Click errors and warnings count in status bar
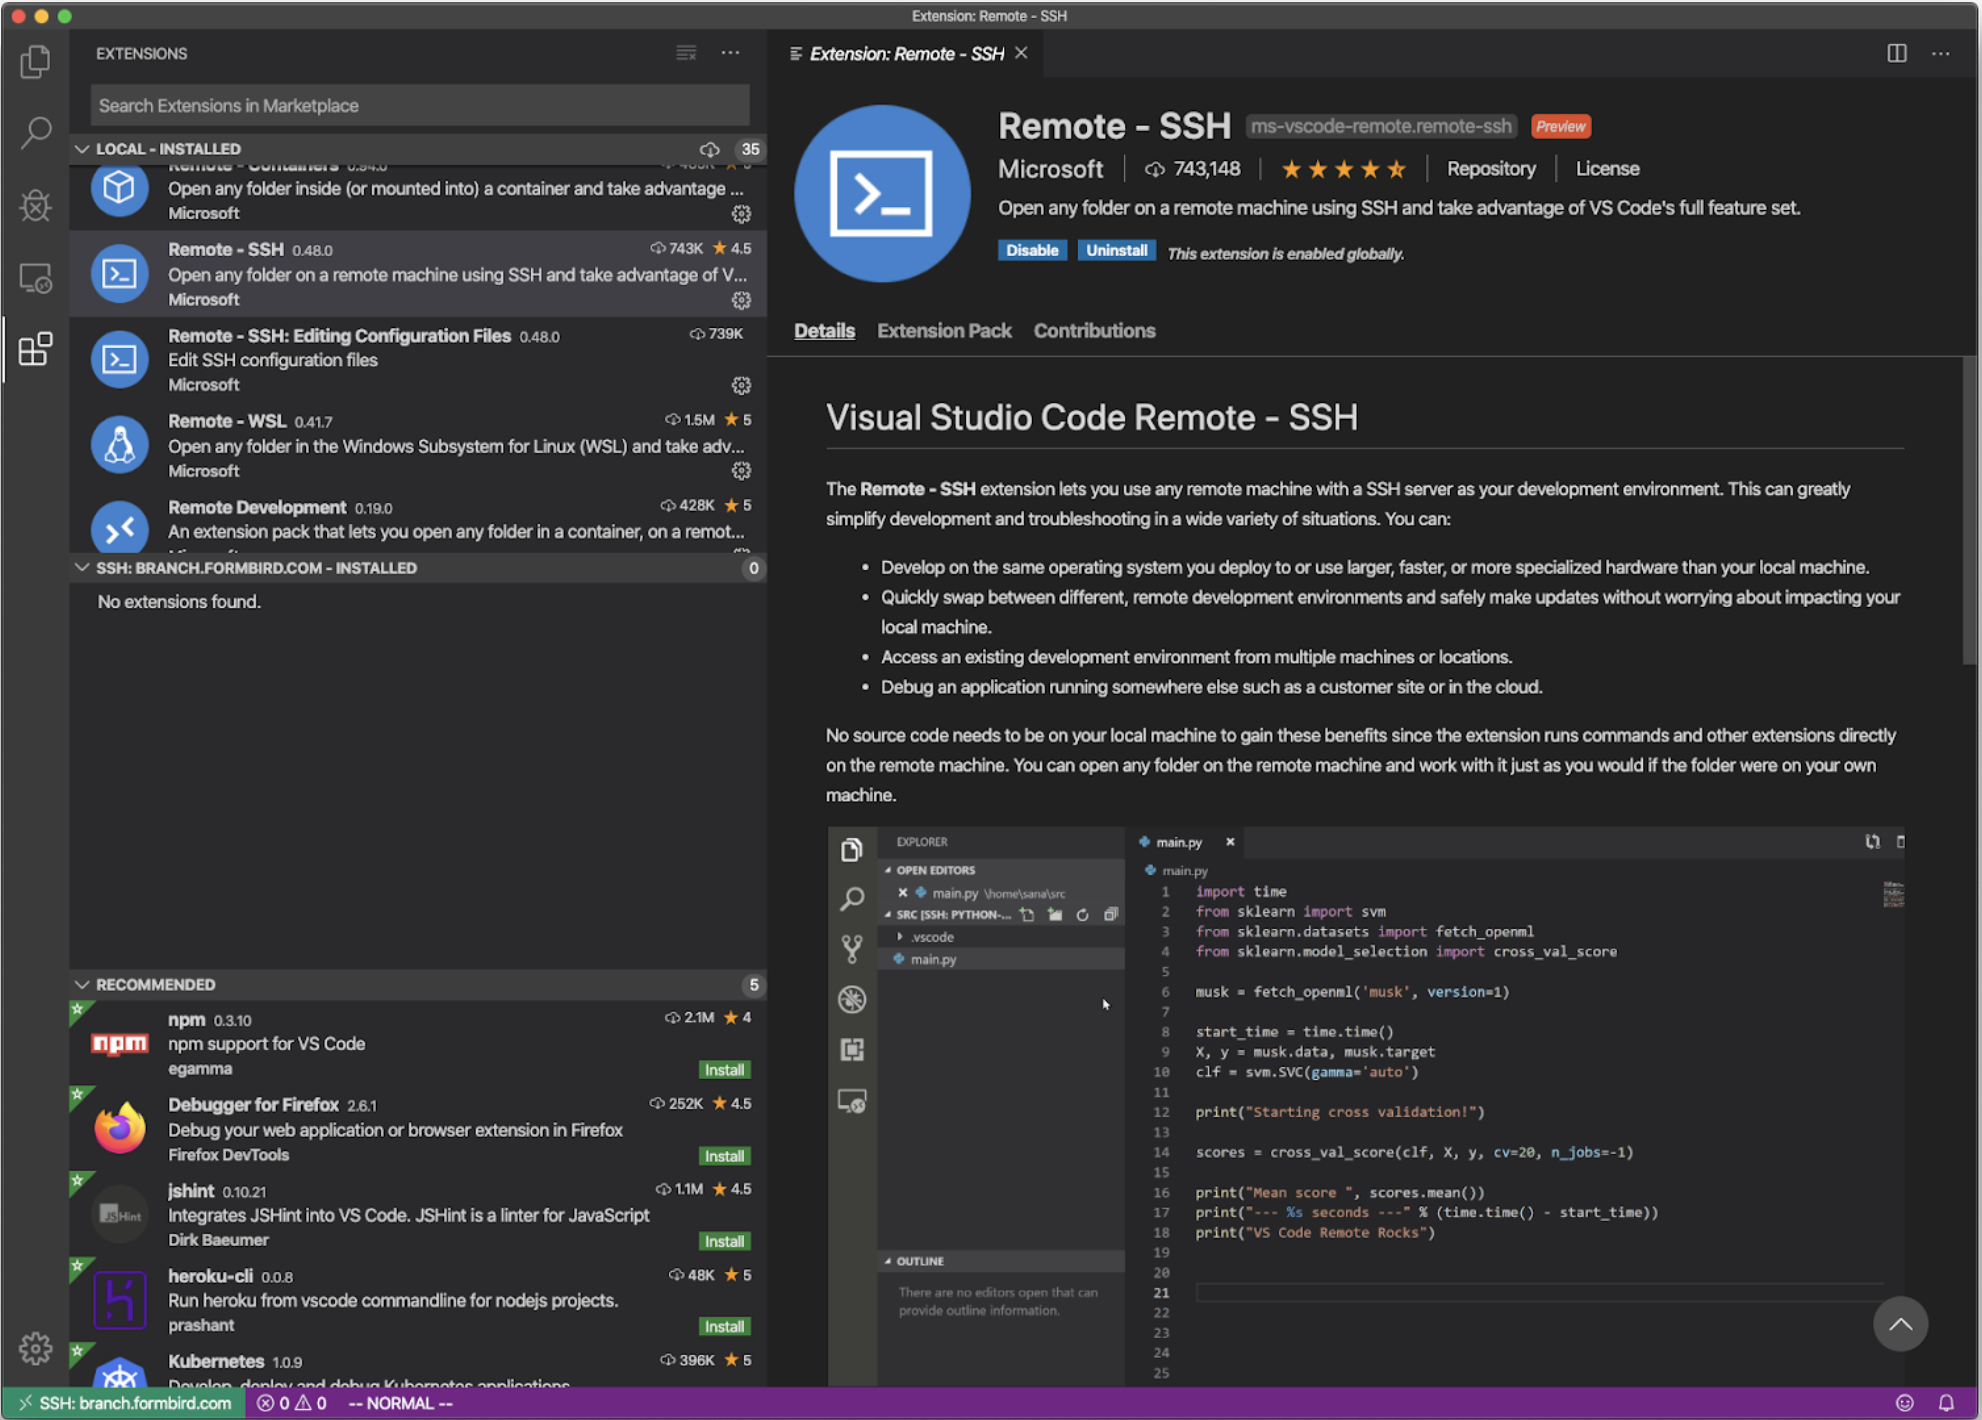This screenshot has width=1982, height=1420. click(292, 1403)
